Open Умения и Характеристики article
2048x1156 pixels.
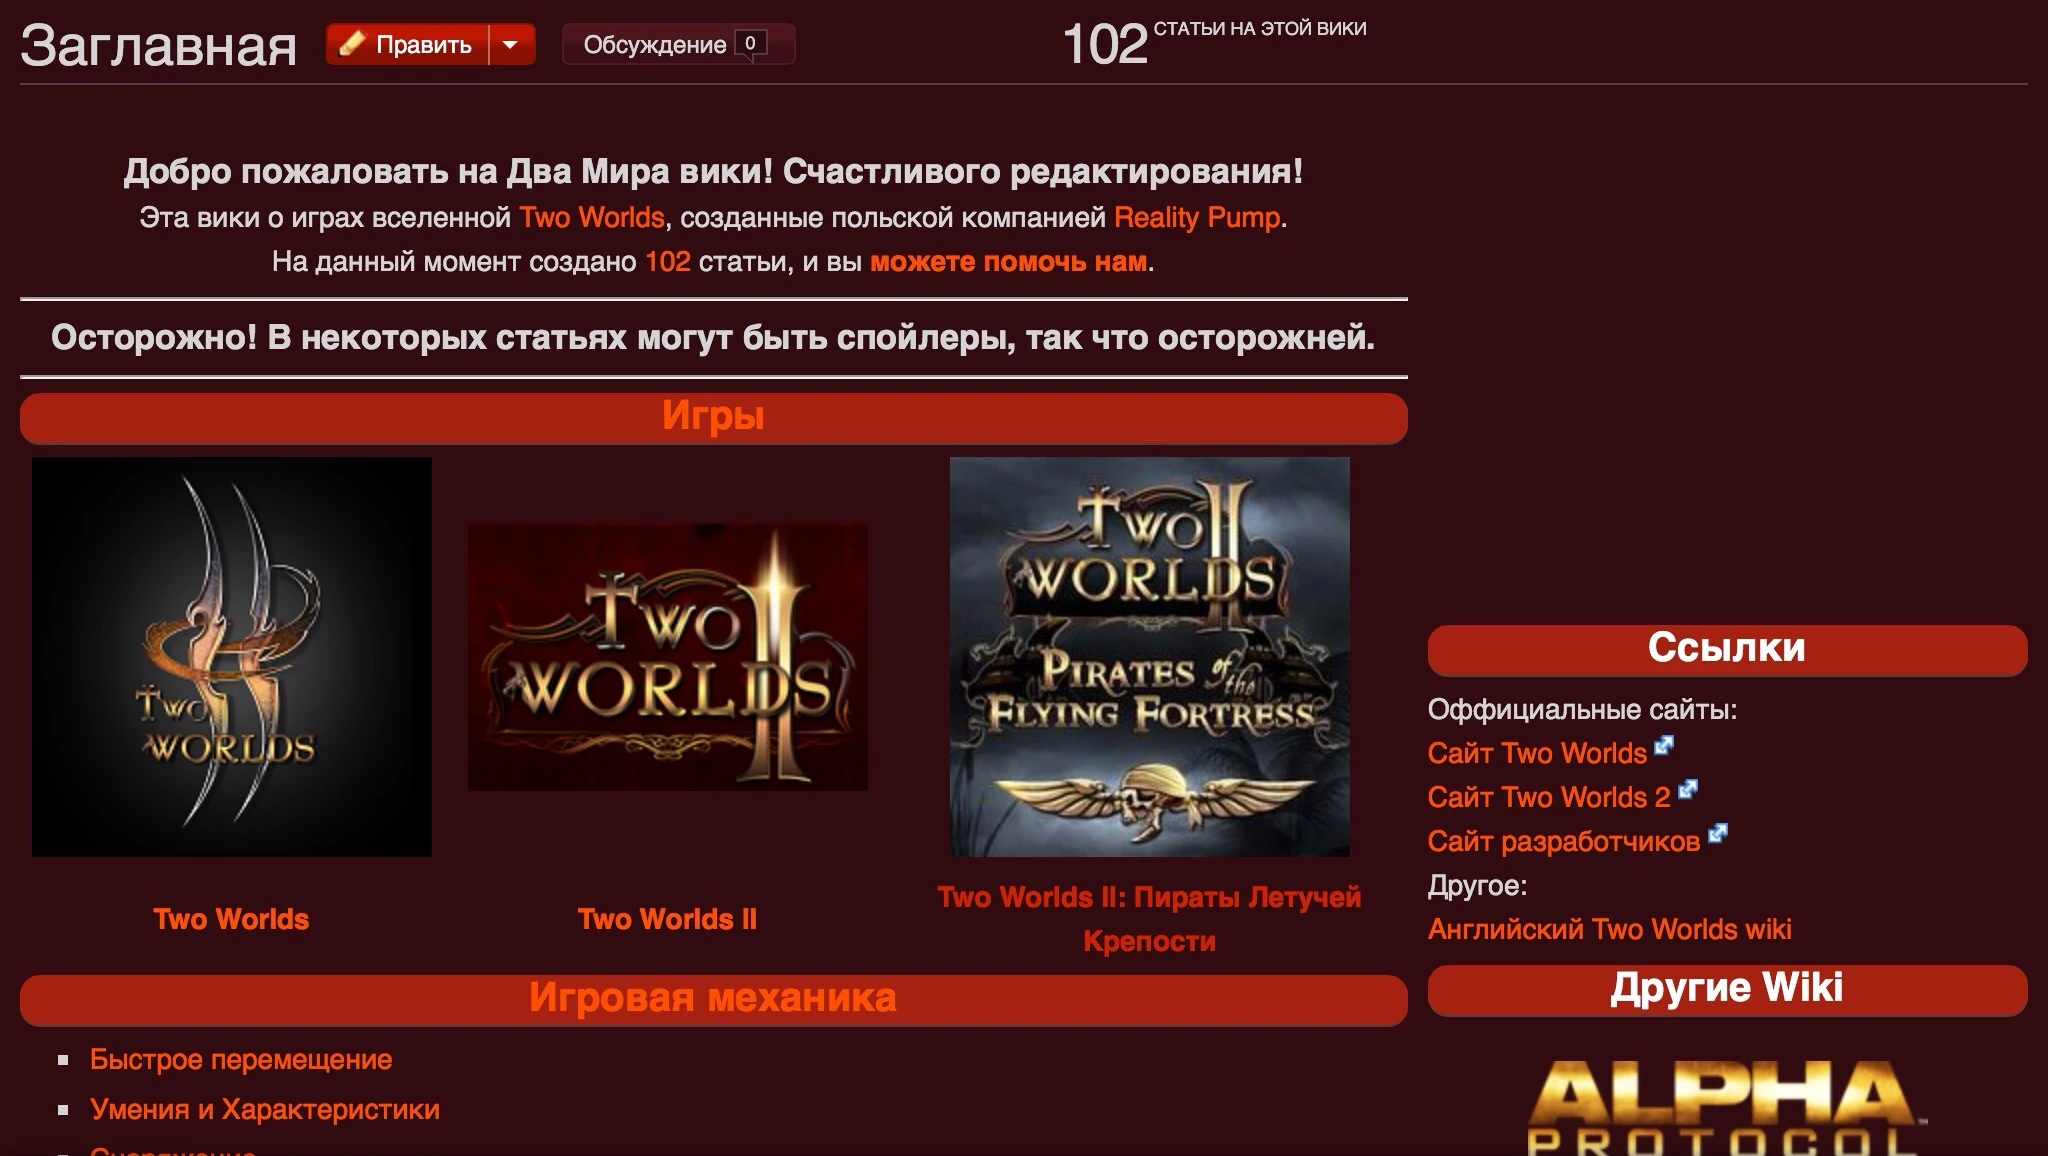(x=265, y=1109)
